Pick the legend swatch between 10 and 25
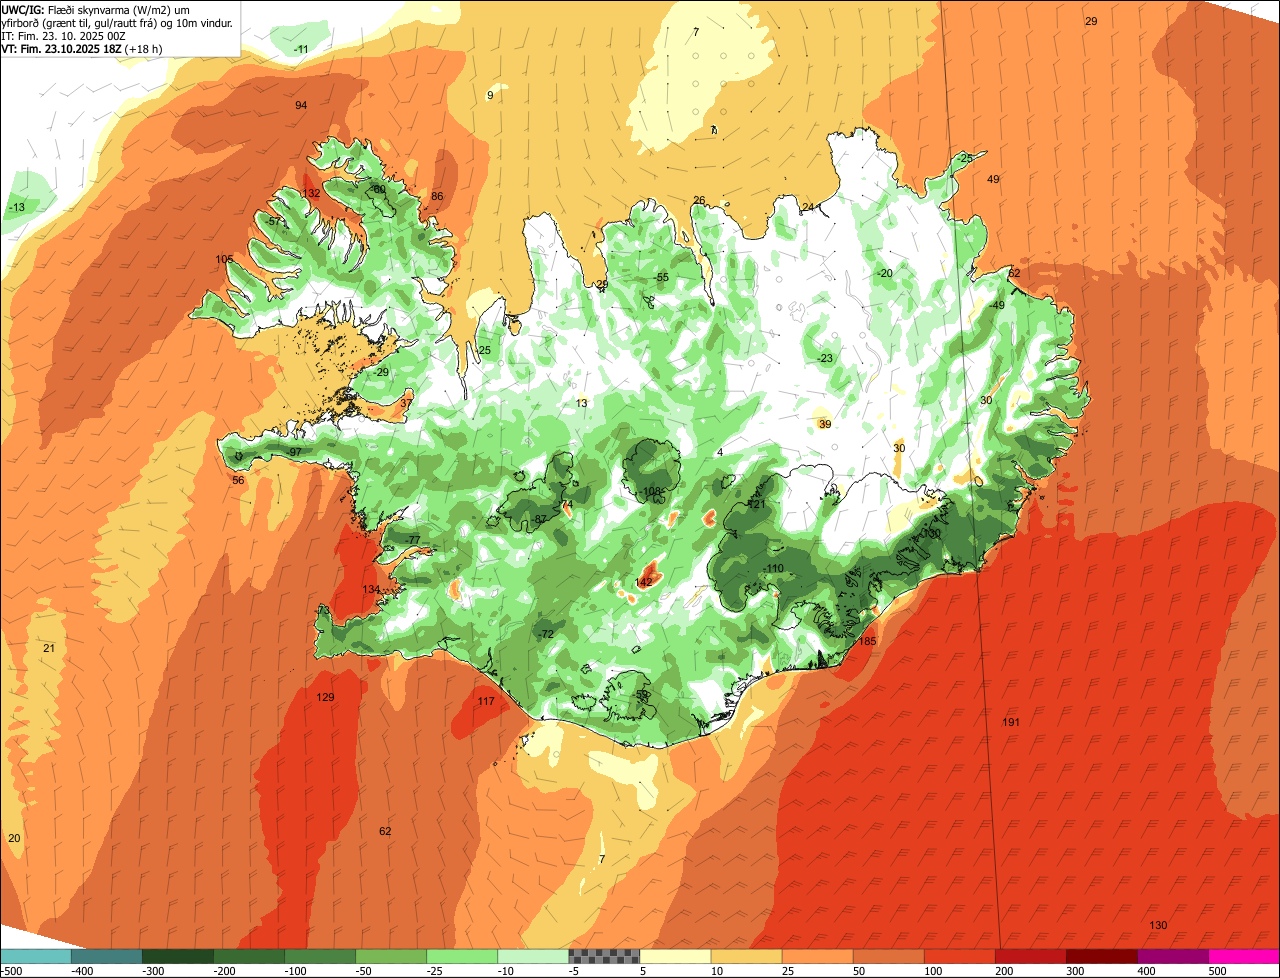The width and height of the screenshot is (1280, 978). coord(746,957)
